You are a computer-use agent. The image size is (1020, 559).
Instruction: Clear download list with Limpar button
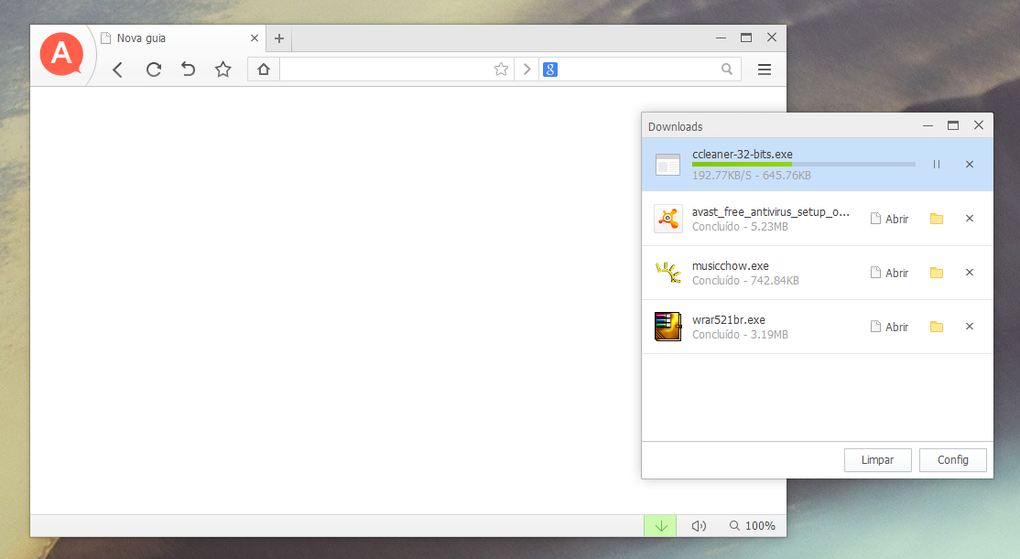[878, 460]
